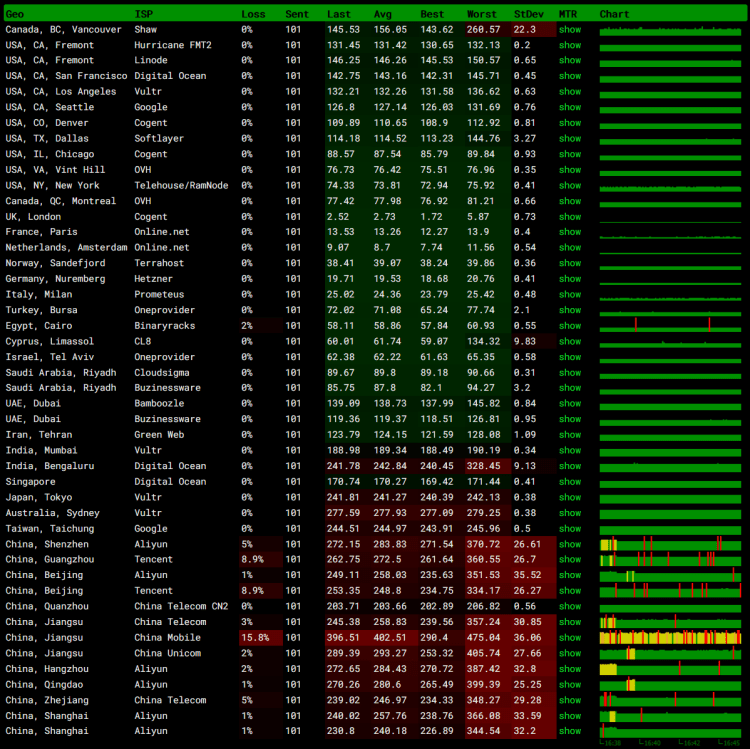This screenshot has width=750, height=749.
Task: Click the chart for China Mobile Jiangsu
Action: 669,638
